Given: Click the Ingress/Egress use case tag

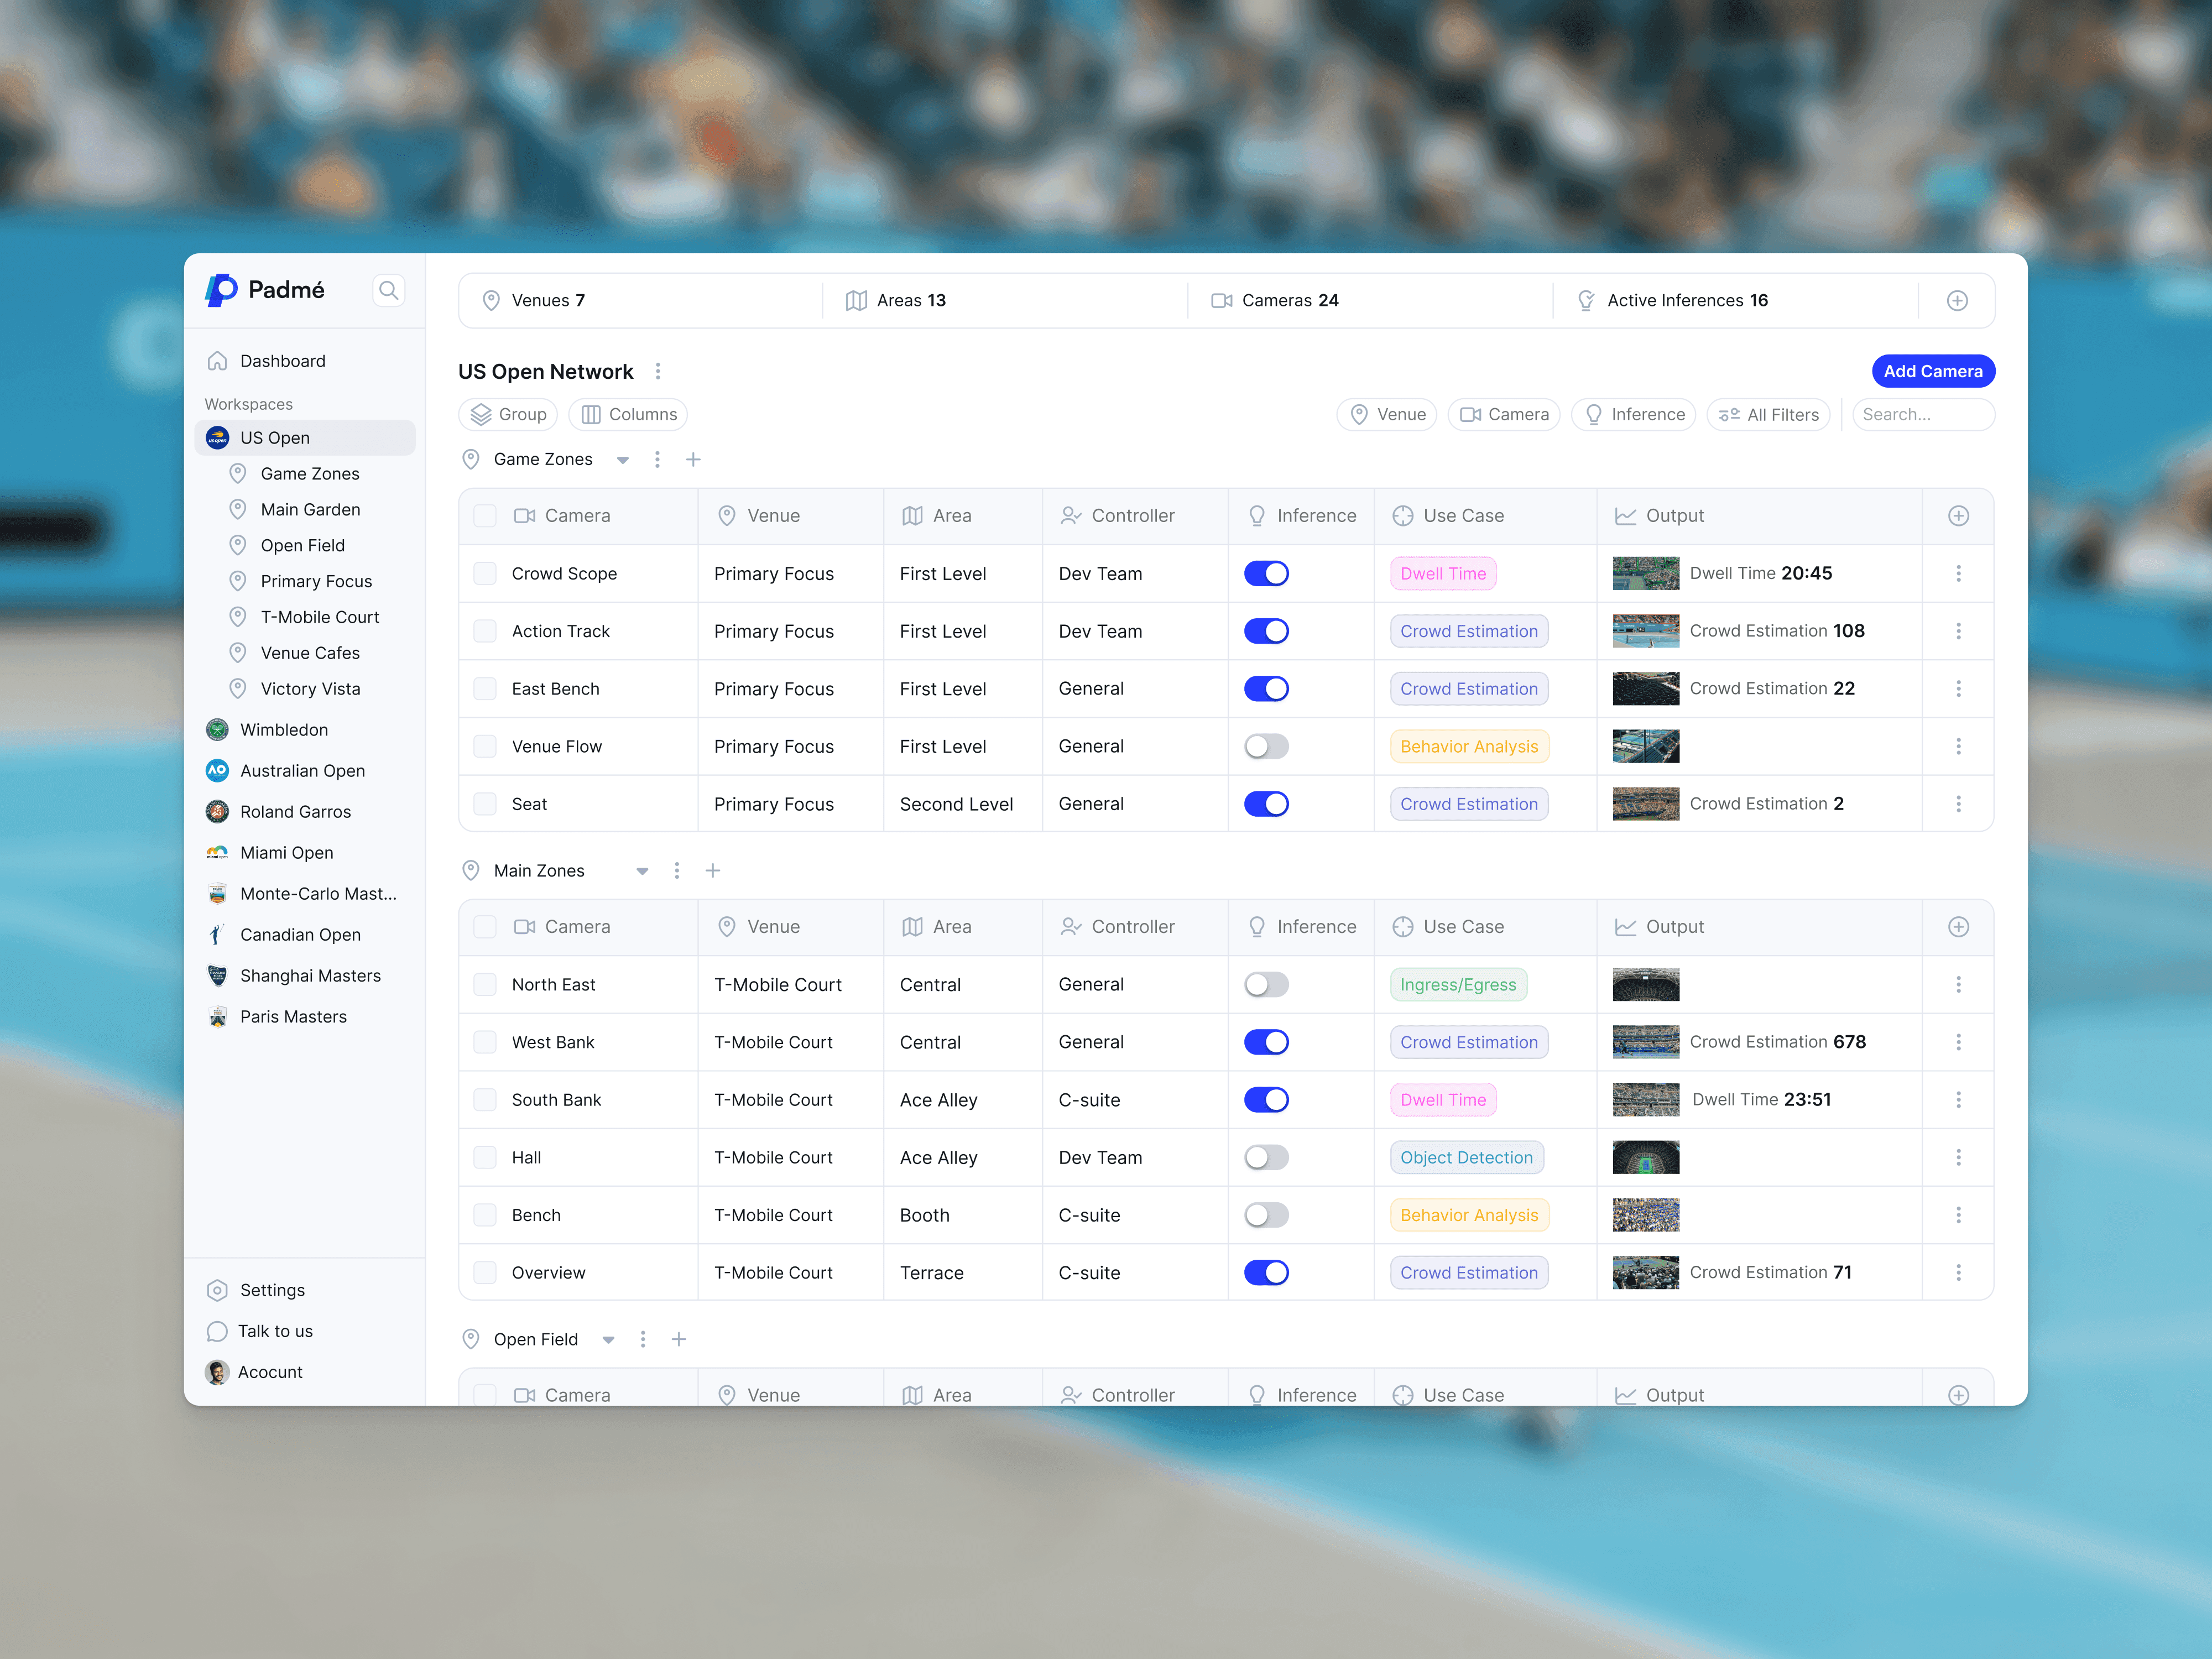Looking at the screenshot, I should 1458,985.
